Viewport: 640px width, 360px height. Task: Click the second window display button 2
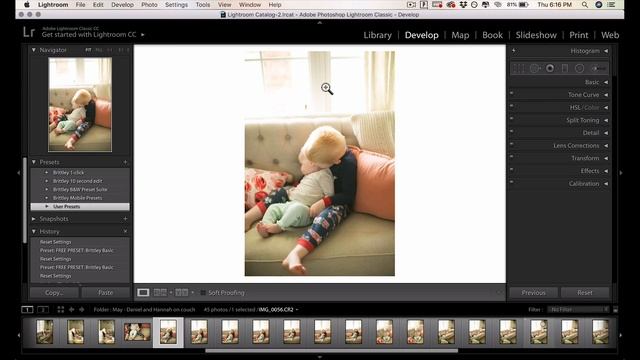click(x=43, y=310)
